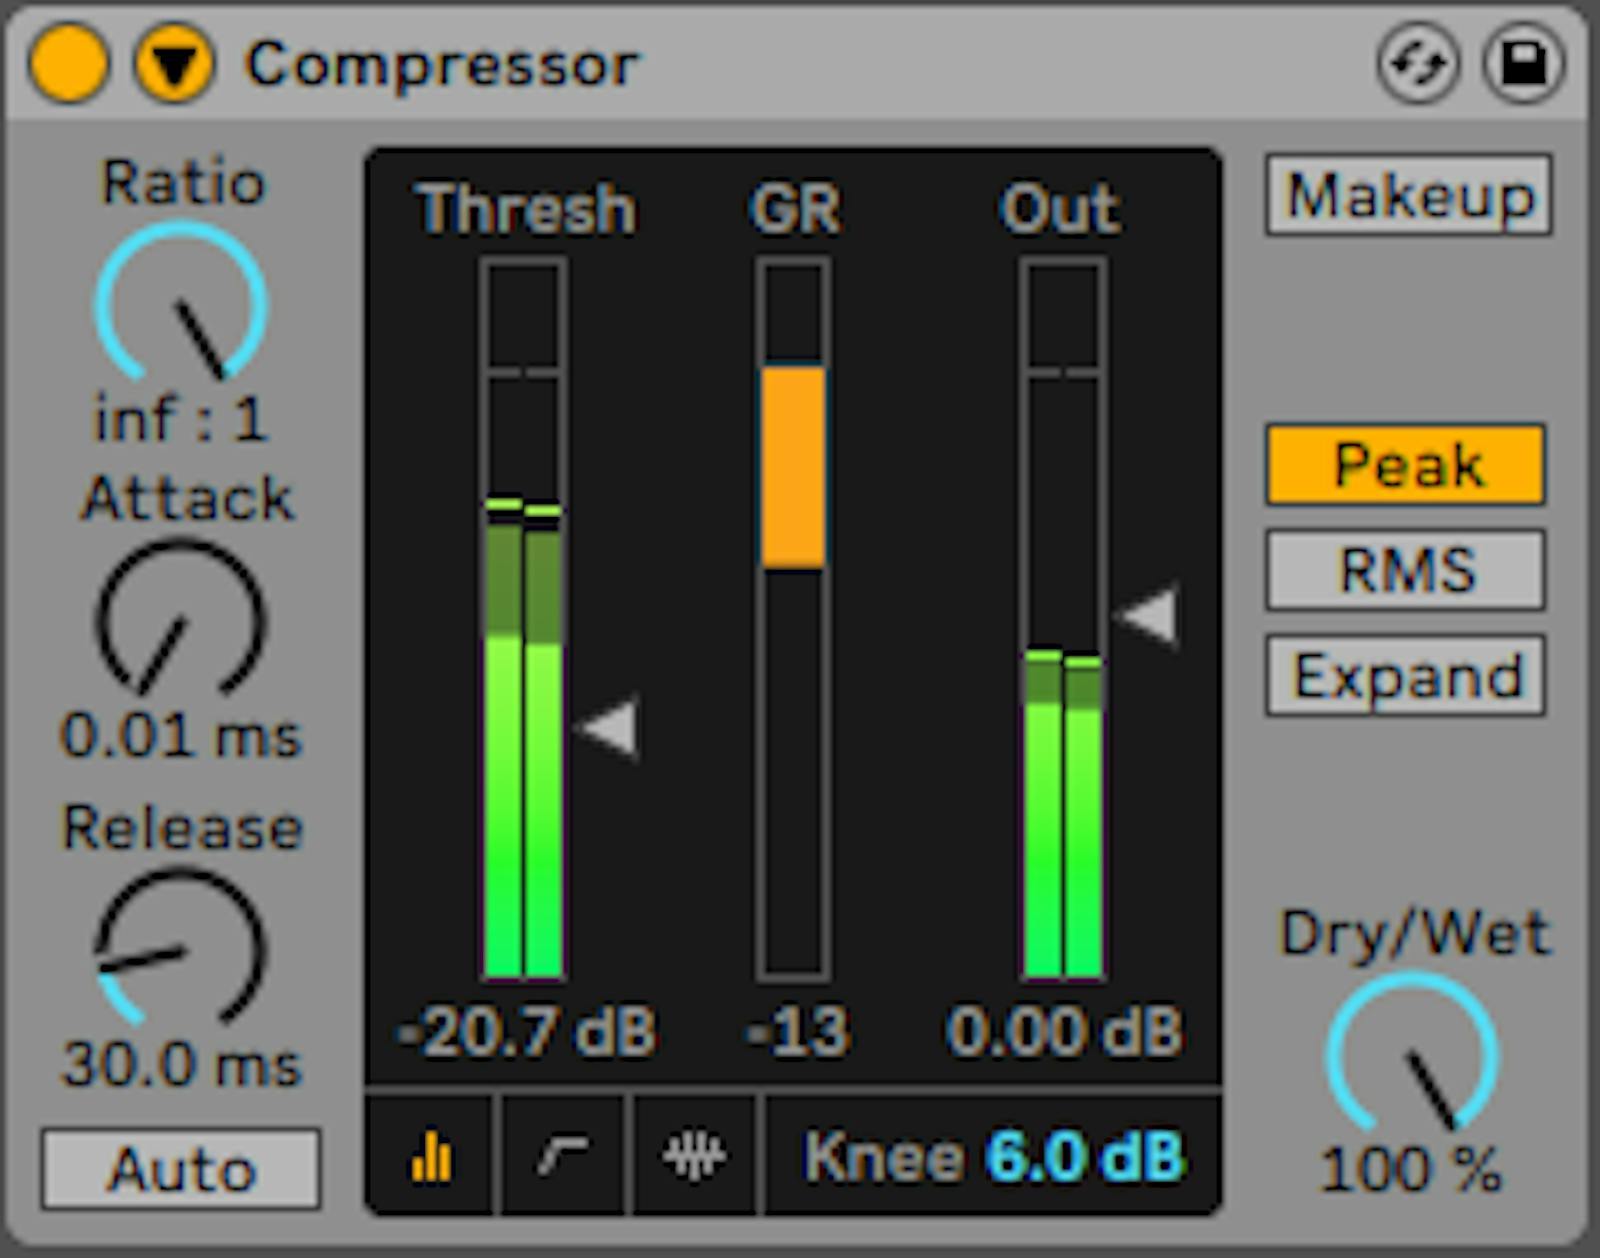1600x1258 pixels.
Task: Toggle the Makeup gain button
Action: [1409, 195]
